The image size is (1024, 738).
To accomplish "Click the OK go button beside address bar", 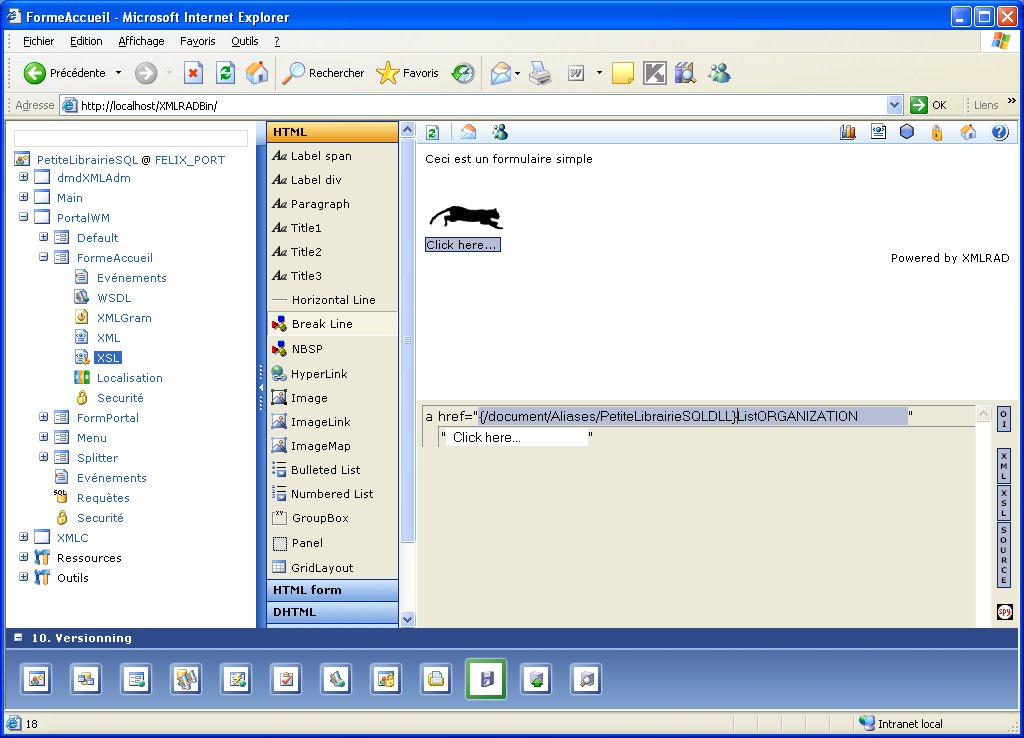I will click(x=928, y=105).
